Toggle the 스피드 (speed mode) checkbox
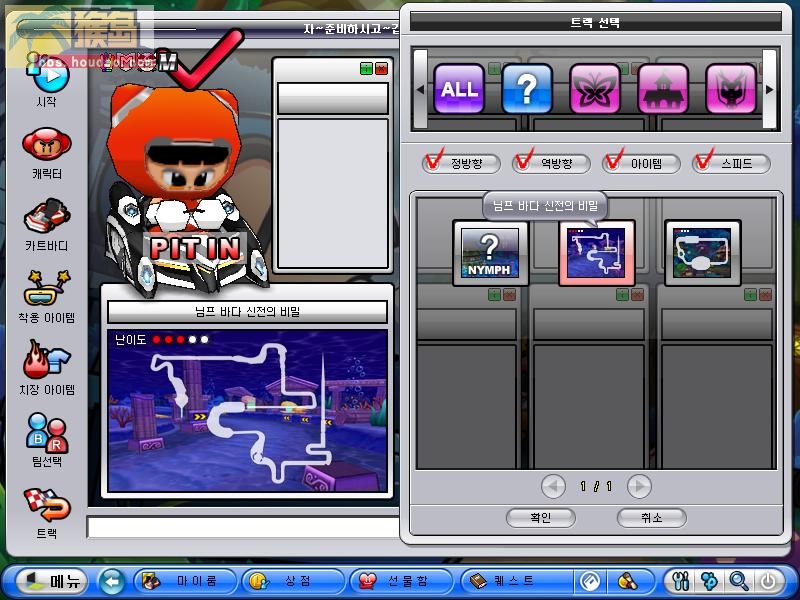The width and height of the screenshot is (800, 600). pyautogui.click(x=703, y=160)
